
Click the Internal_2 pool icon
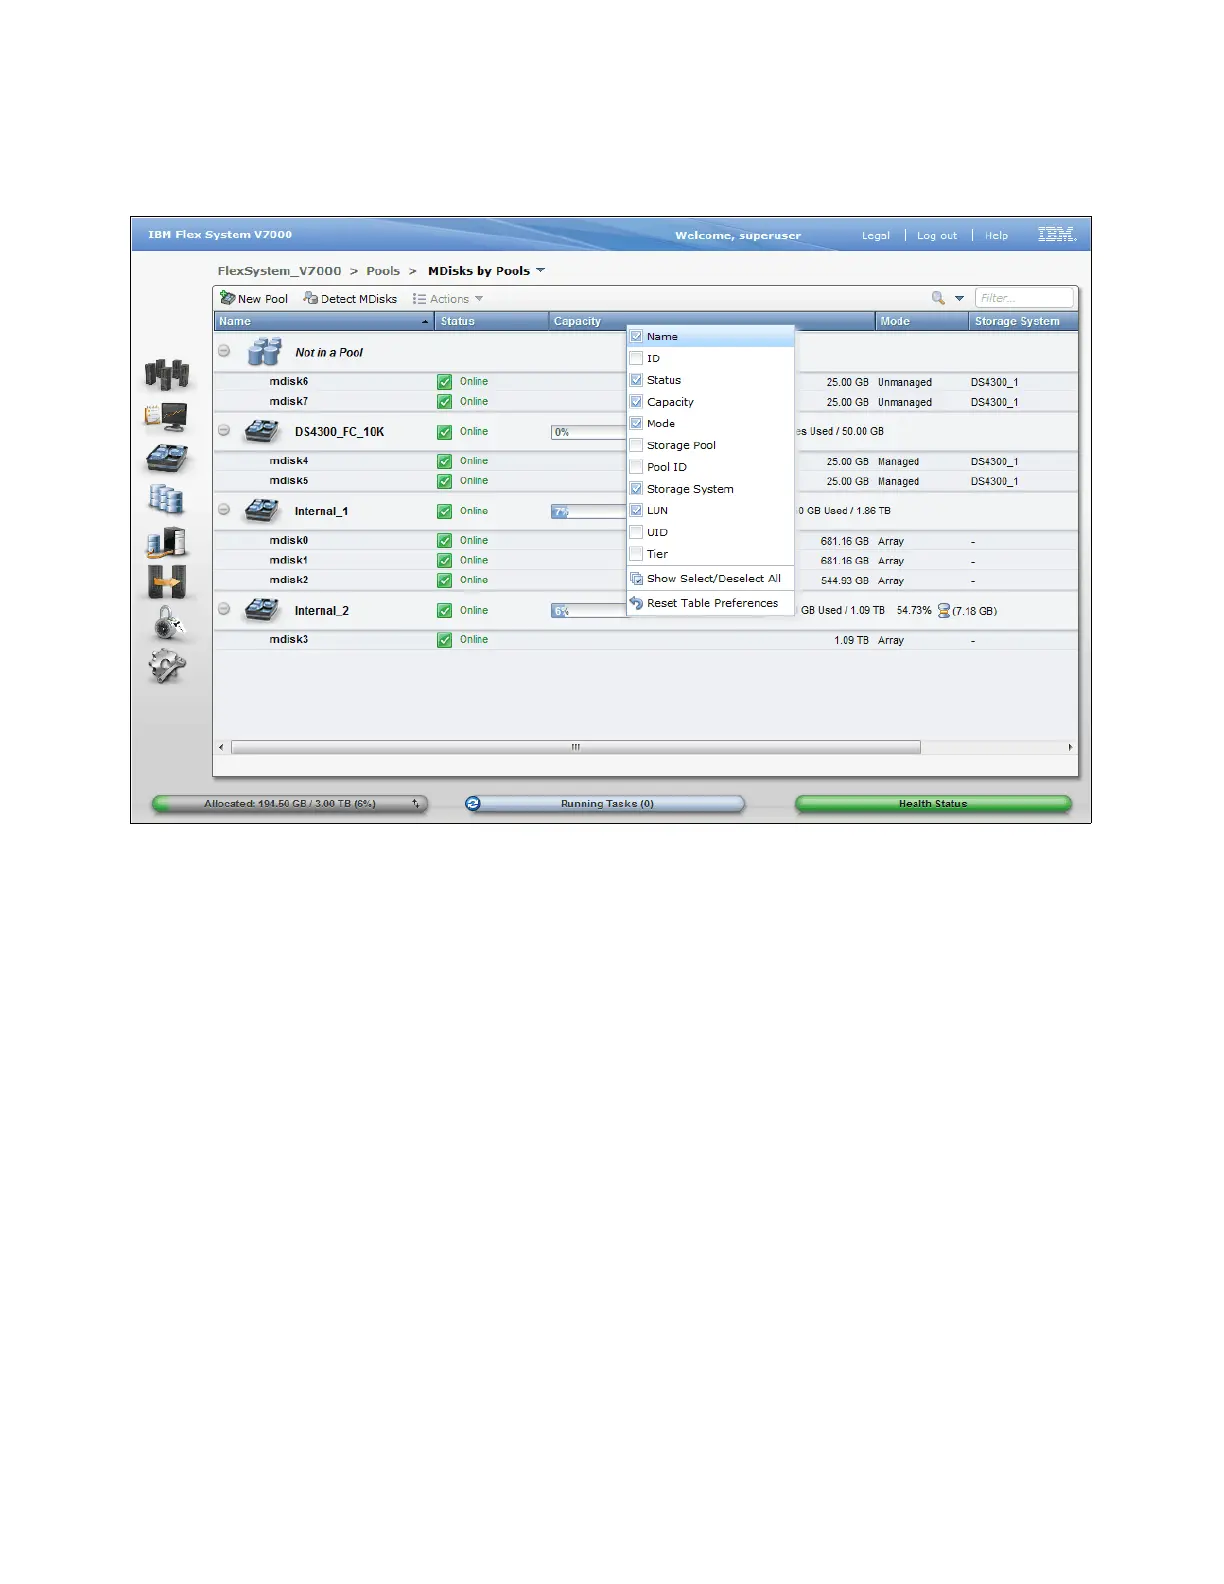pyautogui.click(x=262, y=610)
